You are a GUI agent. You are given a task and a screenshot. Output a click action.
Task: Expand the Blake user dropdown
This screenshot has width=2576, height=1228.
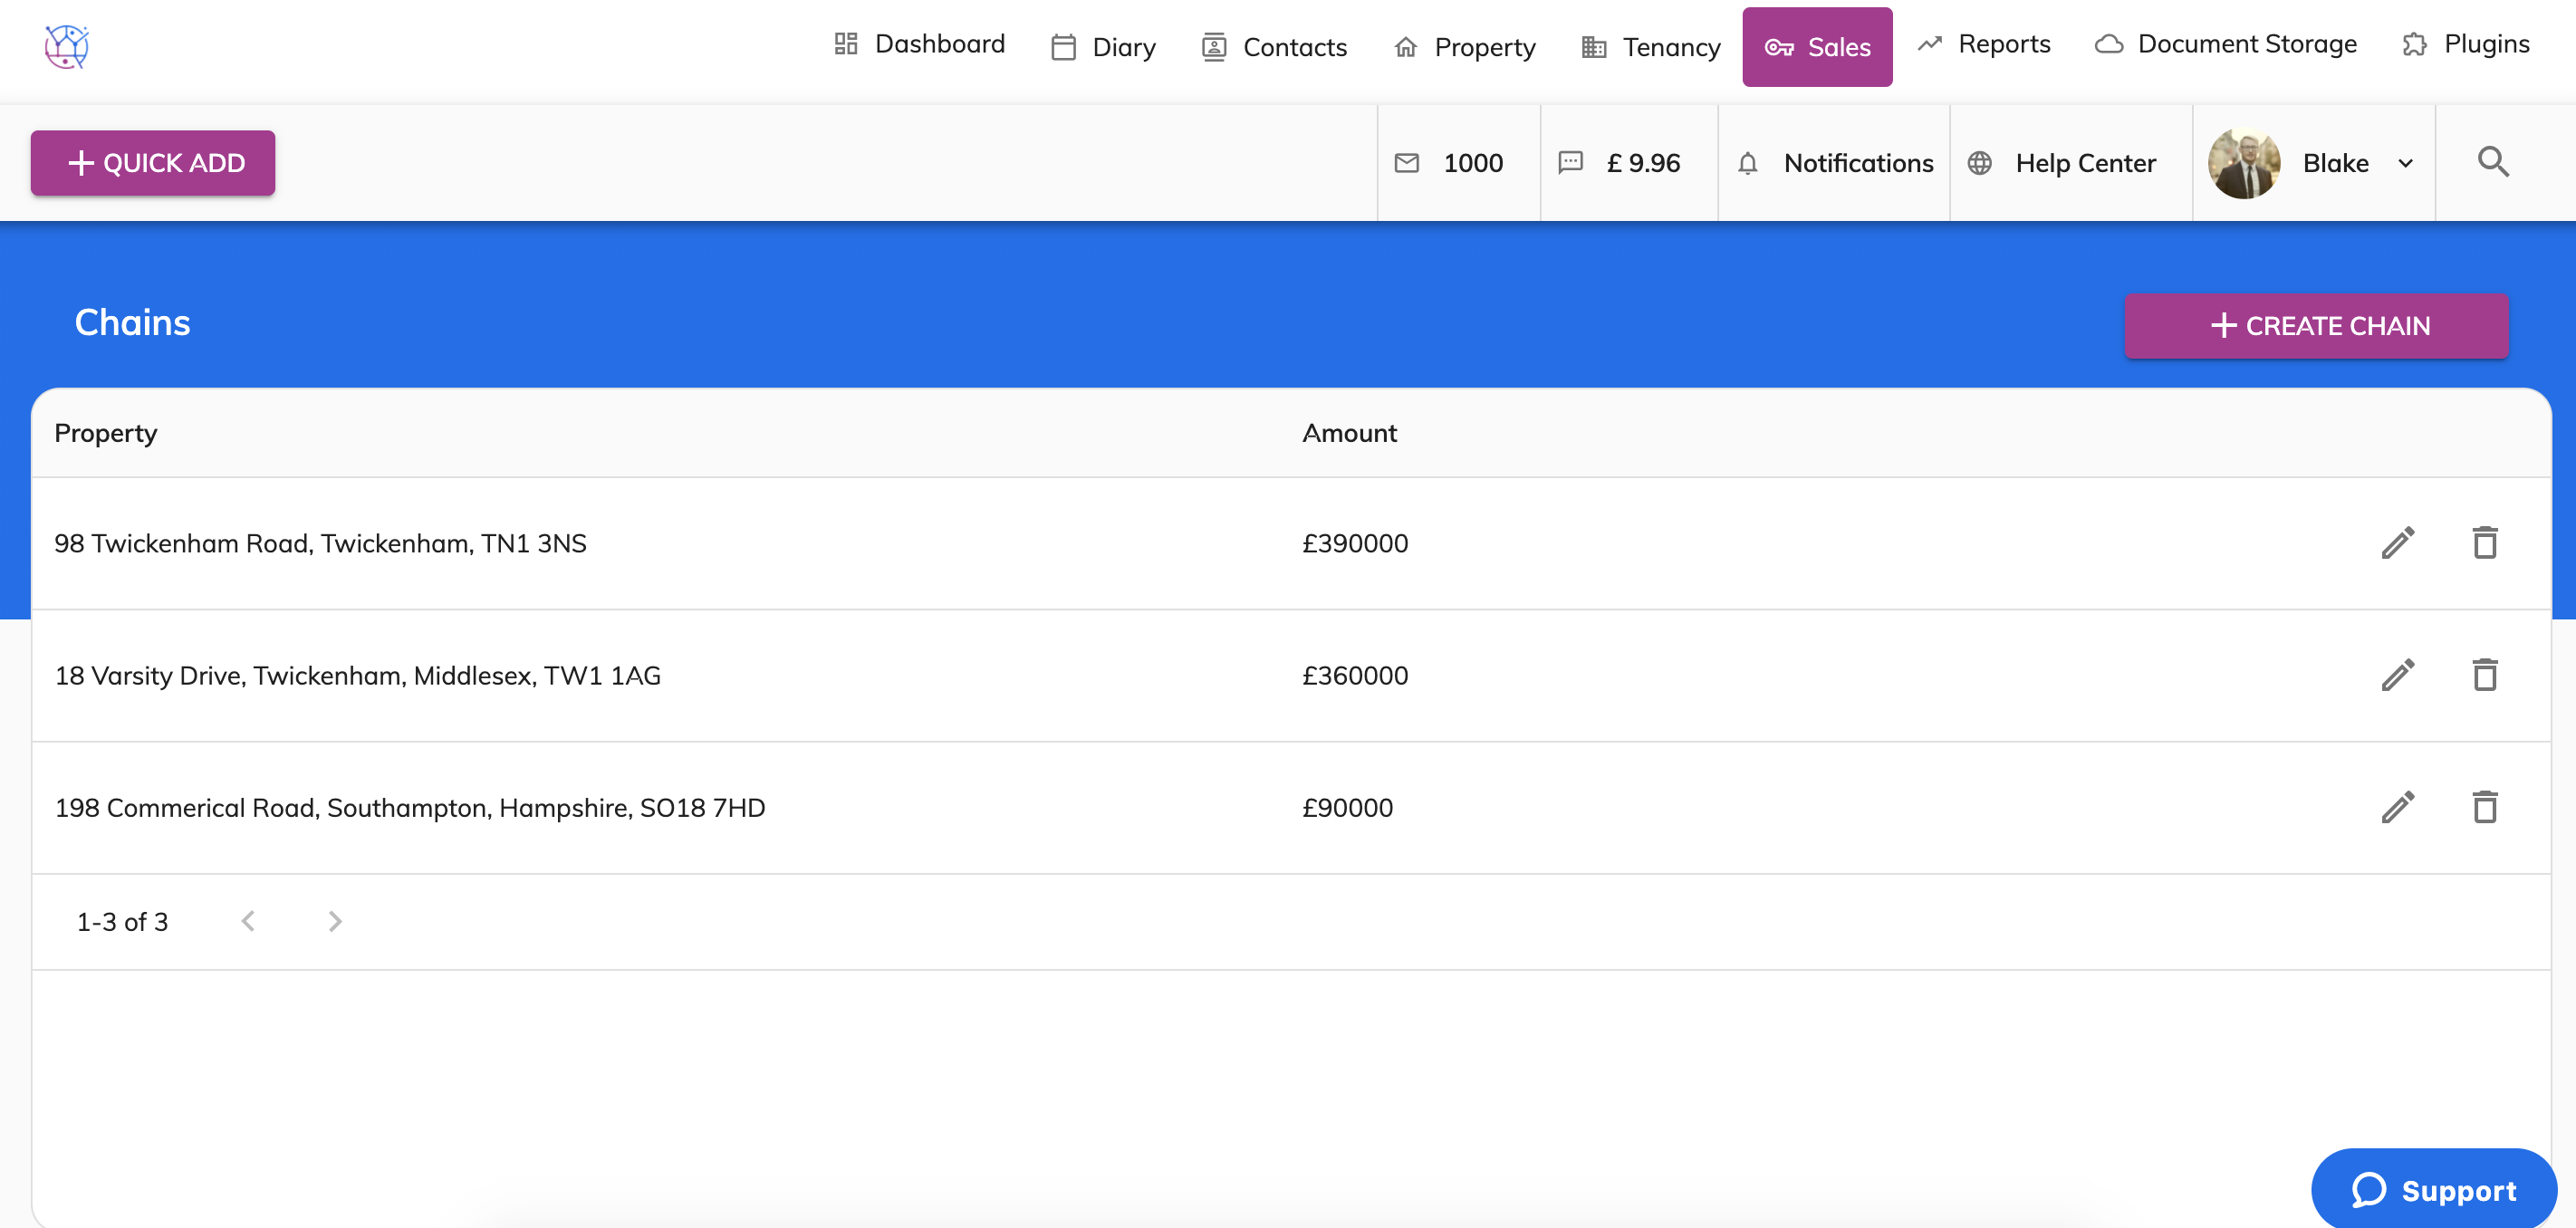point(2404,163)
